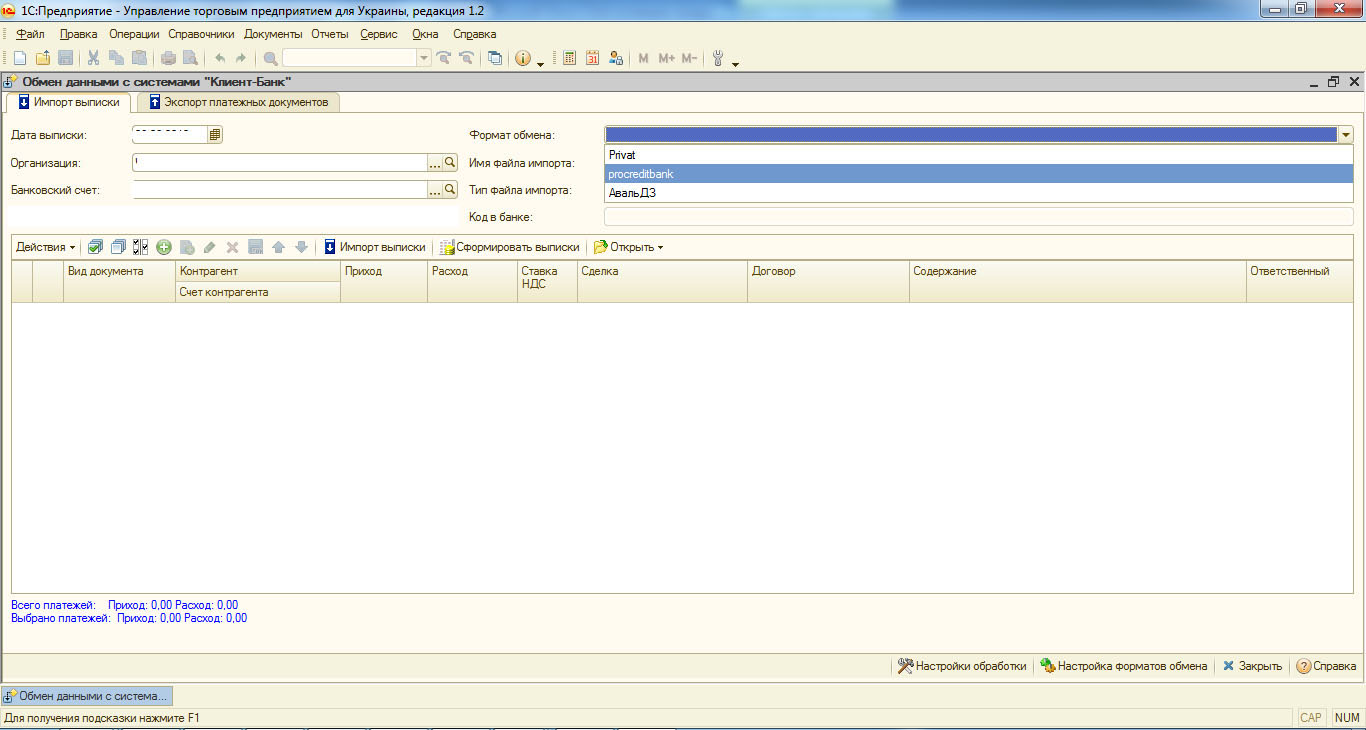Click the Open file toolbar icon
The width and height of the screenshot is (1366, 730).
pyautogui.click(x=43, y=59)
